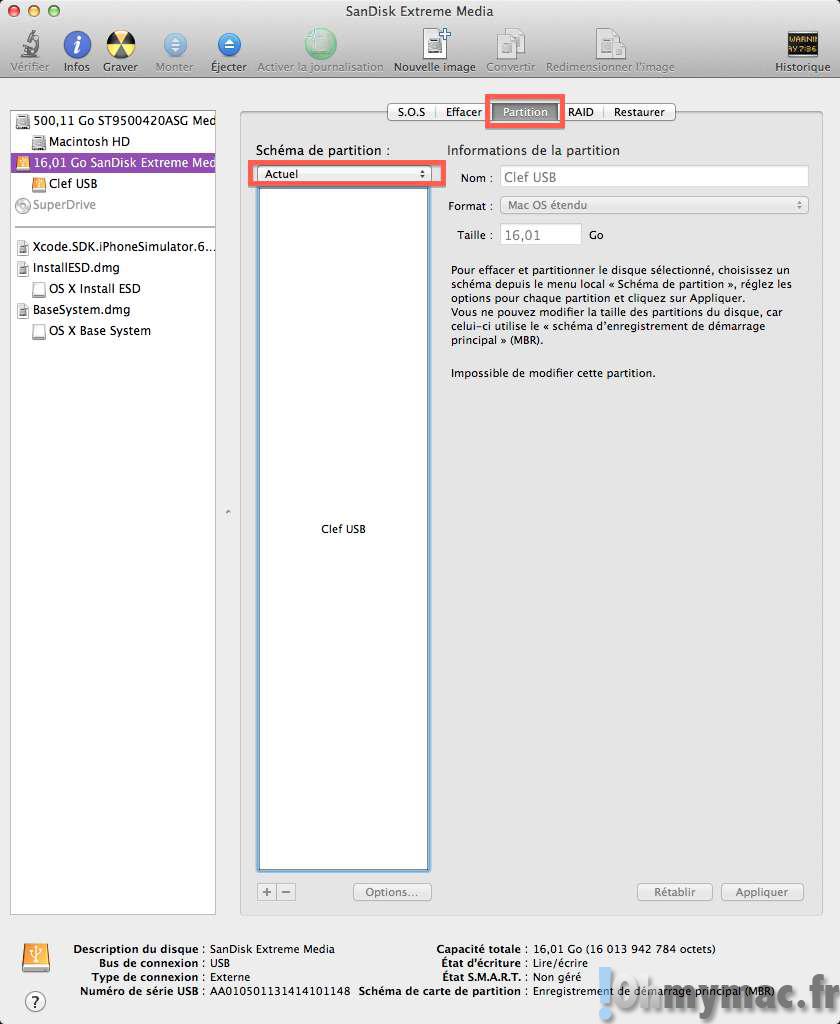The image size is (840, 1024).
Task: Select the Restaurer tab
Action: (639, 112)
